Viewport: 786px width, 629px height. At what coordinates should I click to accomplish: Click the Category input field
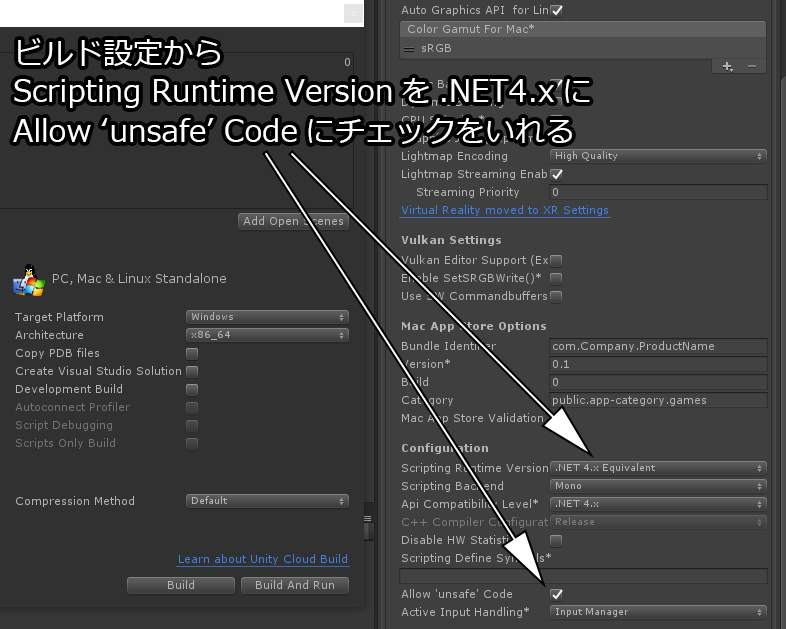(658, 400)
